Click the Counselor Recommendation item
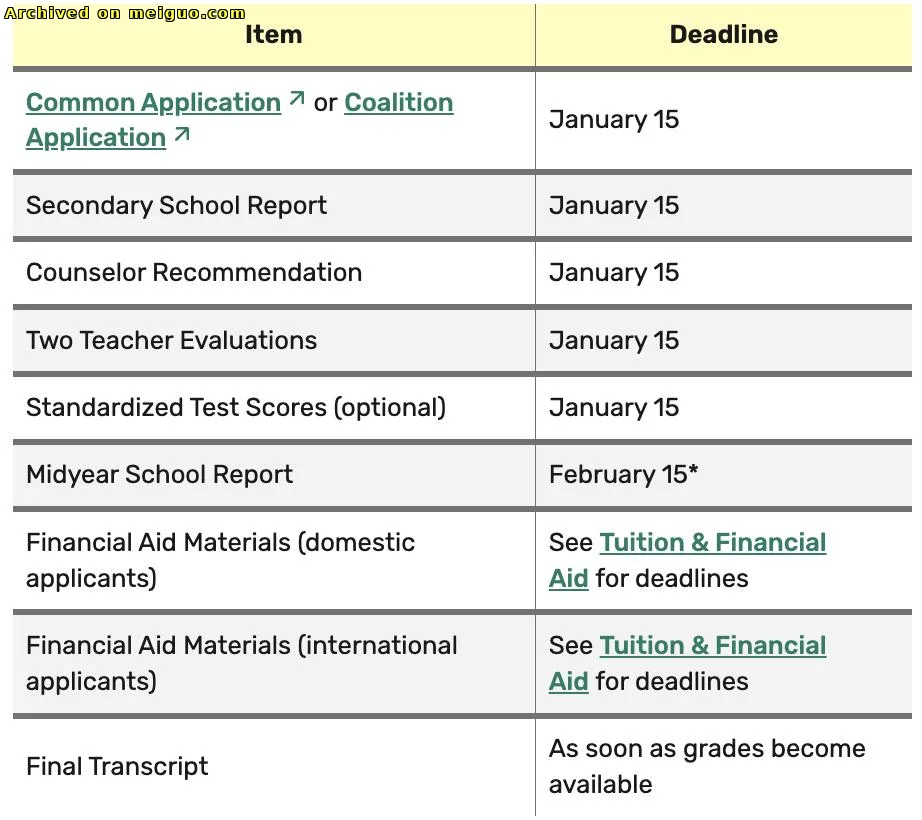 pos(194,273)
